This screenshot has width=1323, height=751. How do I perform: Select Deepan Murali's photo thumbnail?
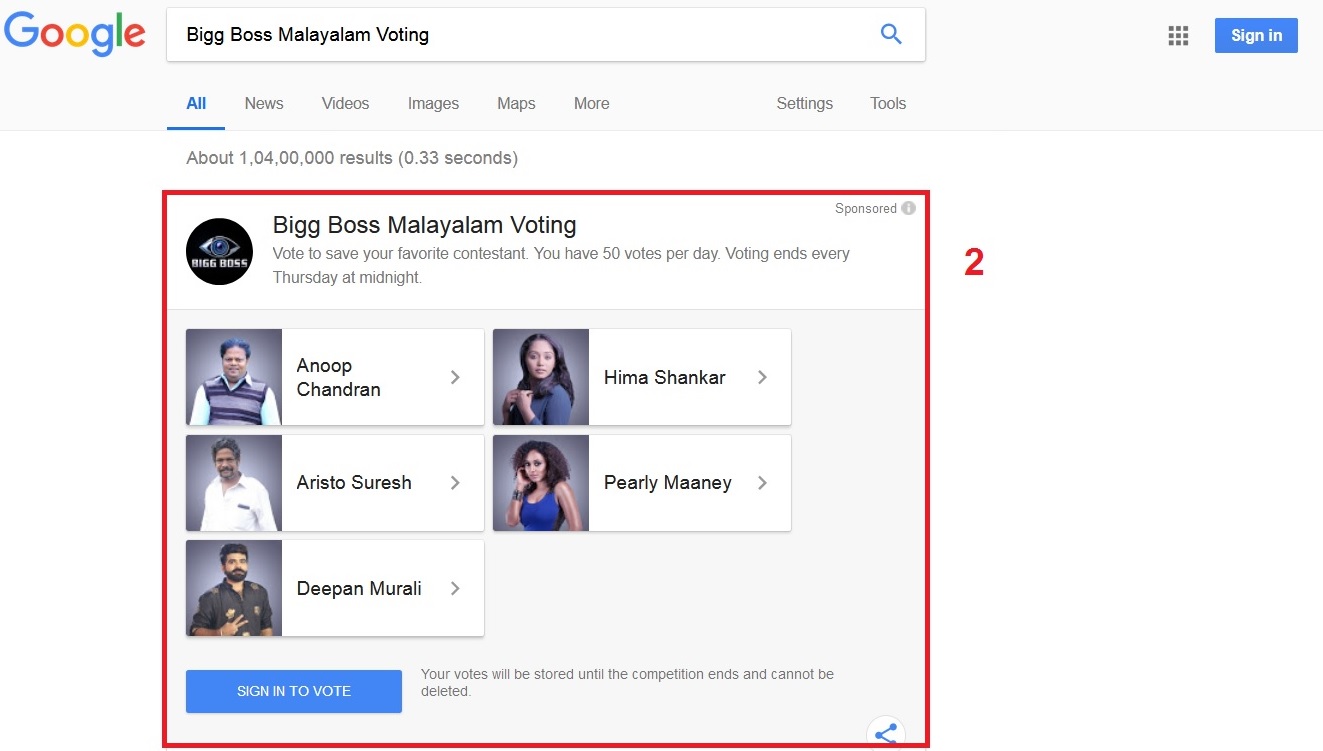coord(234,589)
